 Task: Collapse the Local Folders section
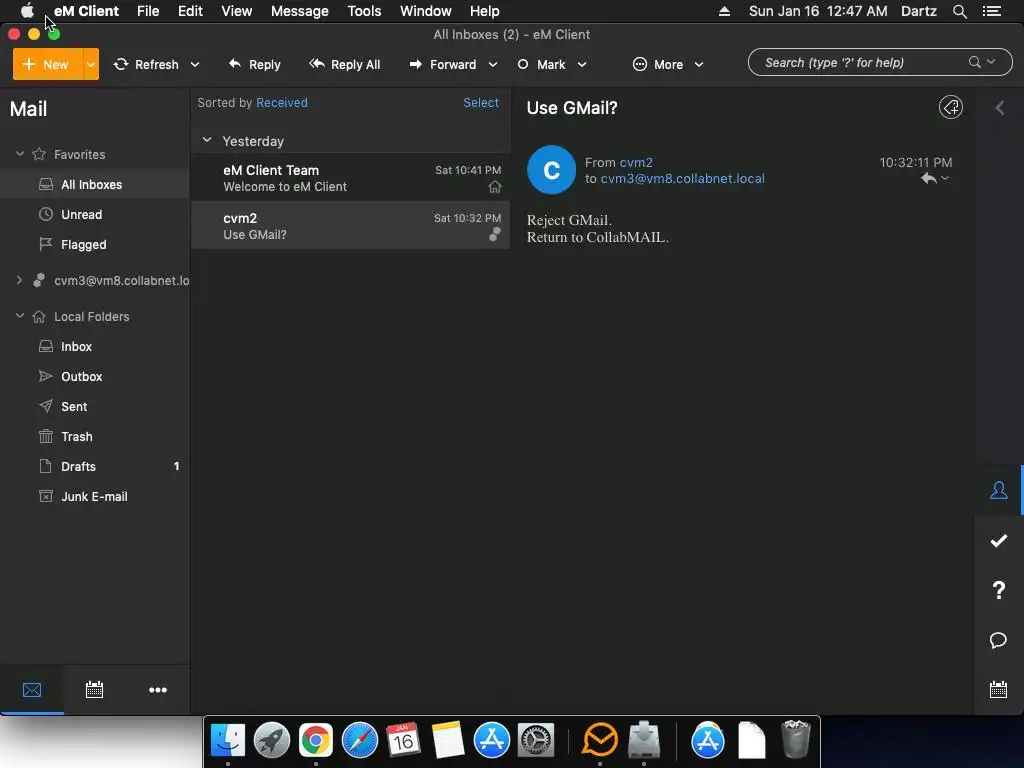(20, 316)
